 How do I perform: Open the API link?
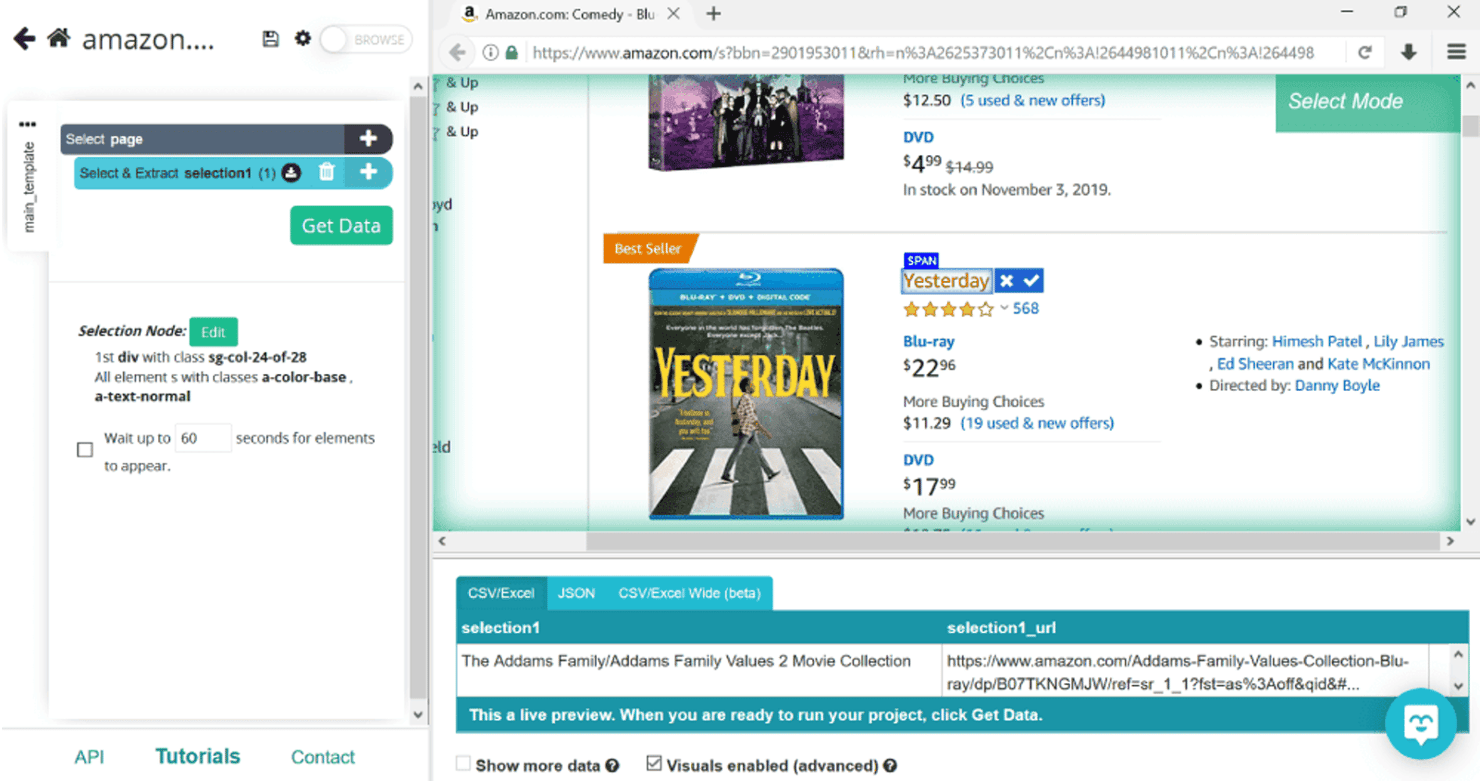point(89,757)
